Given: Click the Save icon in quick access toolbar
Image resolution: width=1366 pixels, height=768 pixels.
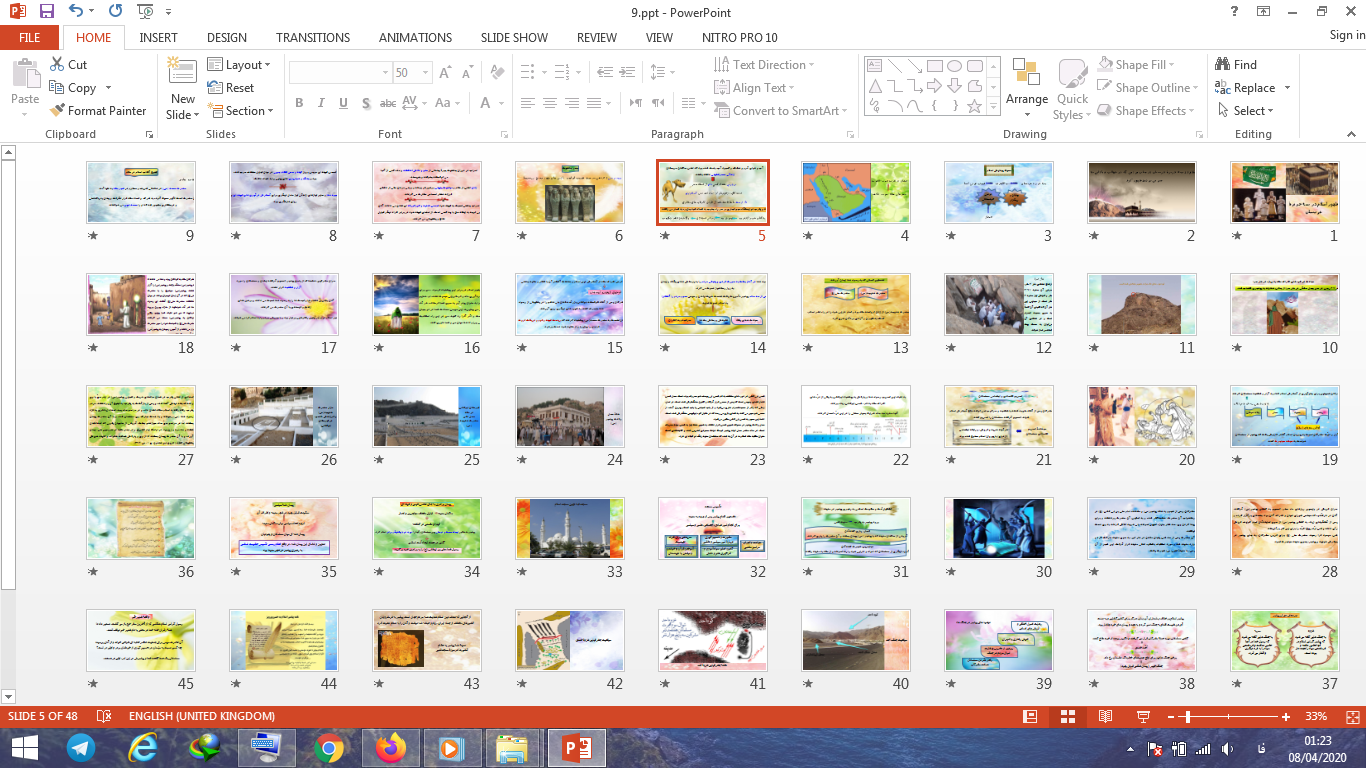Looking at the screenshot, I should [x=47, y=12].
